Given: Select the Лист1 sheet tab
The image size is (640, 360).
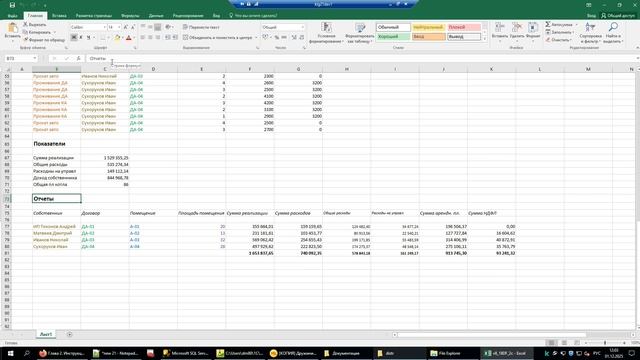Looking at the screenshot, I should 46,334.
